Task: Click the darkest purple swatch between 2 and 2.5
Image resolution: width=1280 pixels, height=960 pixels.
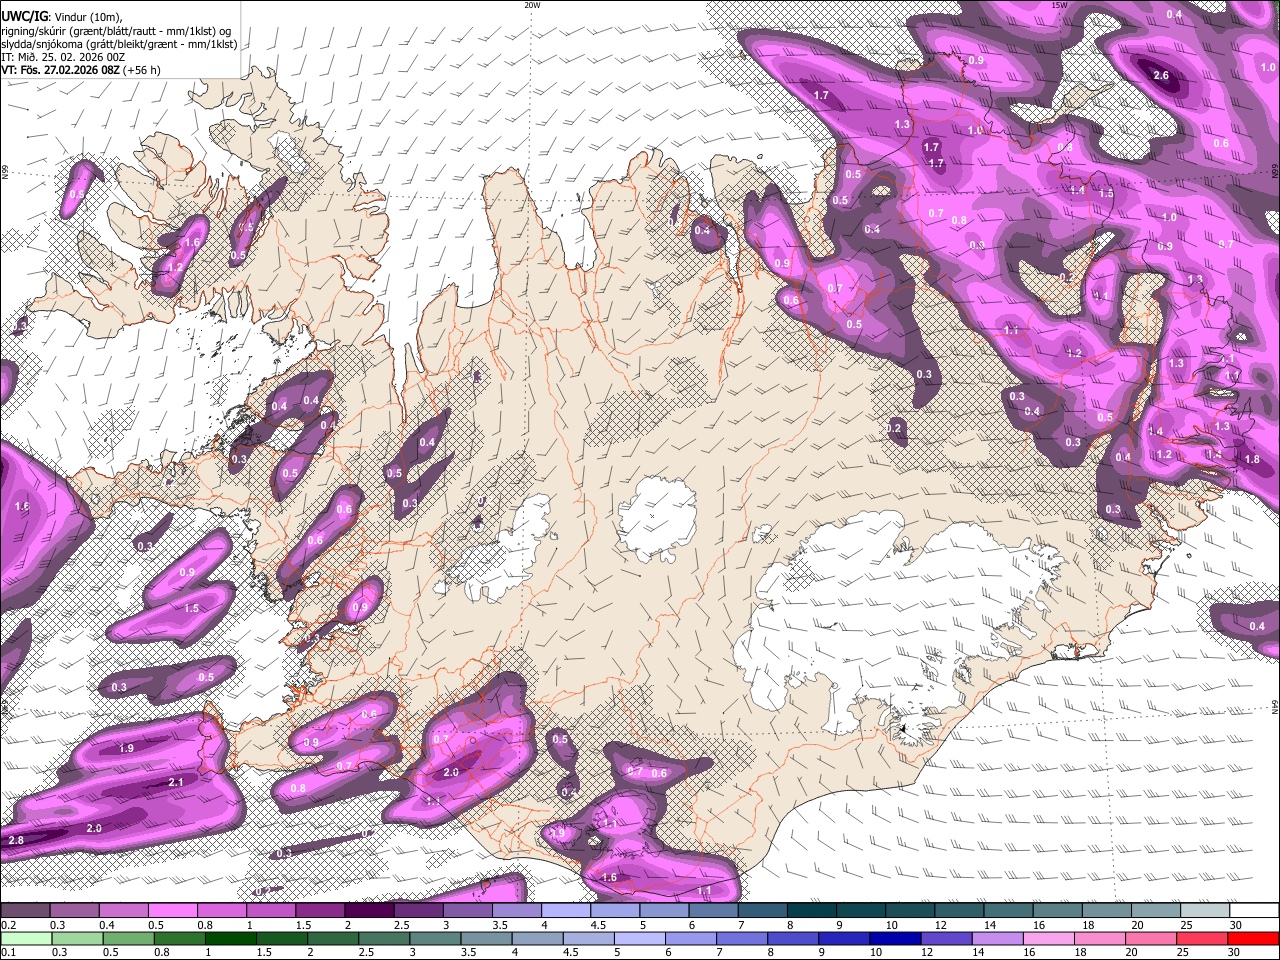Action: pyautogui.click(x=369, y=912)
